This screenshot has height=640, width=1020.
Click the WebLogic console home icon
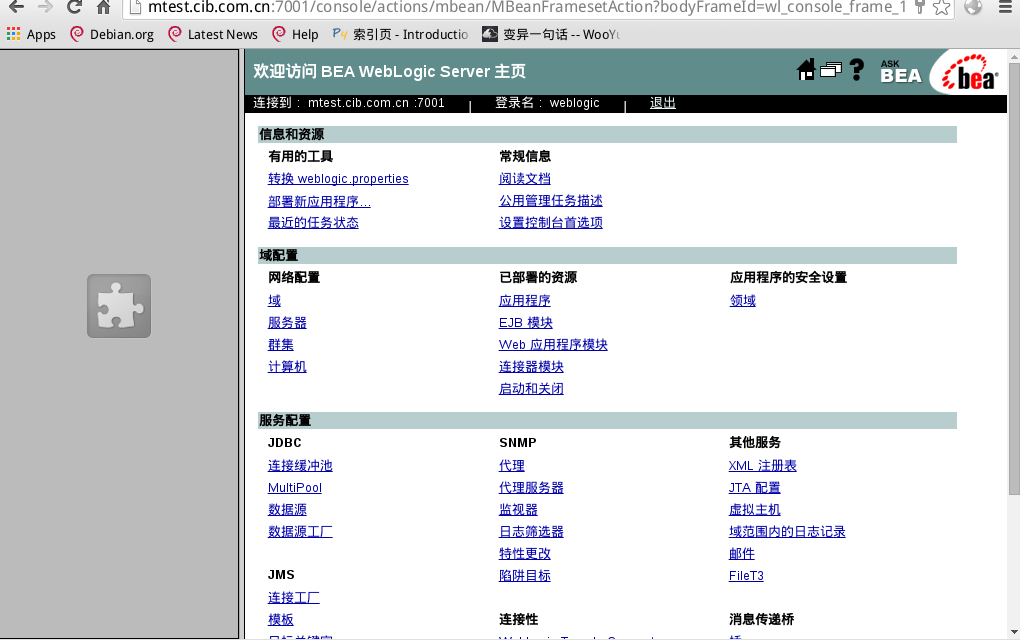806,70
